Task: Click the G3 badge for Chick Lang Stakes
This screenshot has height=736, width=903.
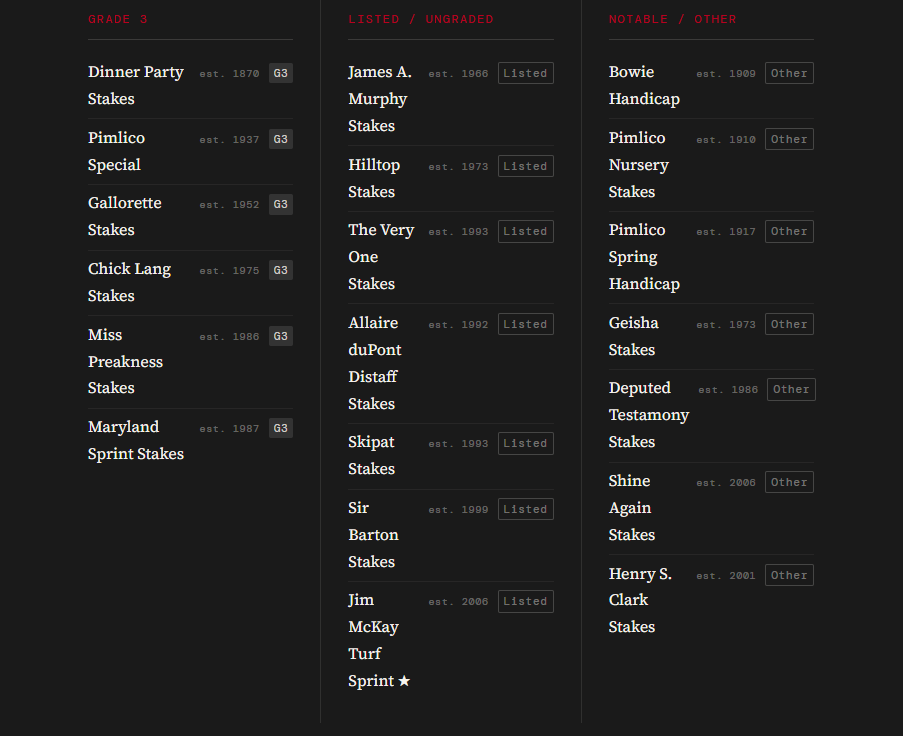Action: point(280,270)
